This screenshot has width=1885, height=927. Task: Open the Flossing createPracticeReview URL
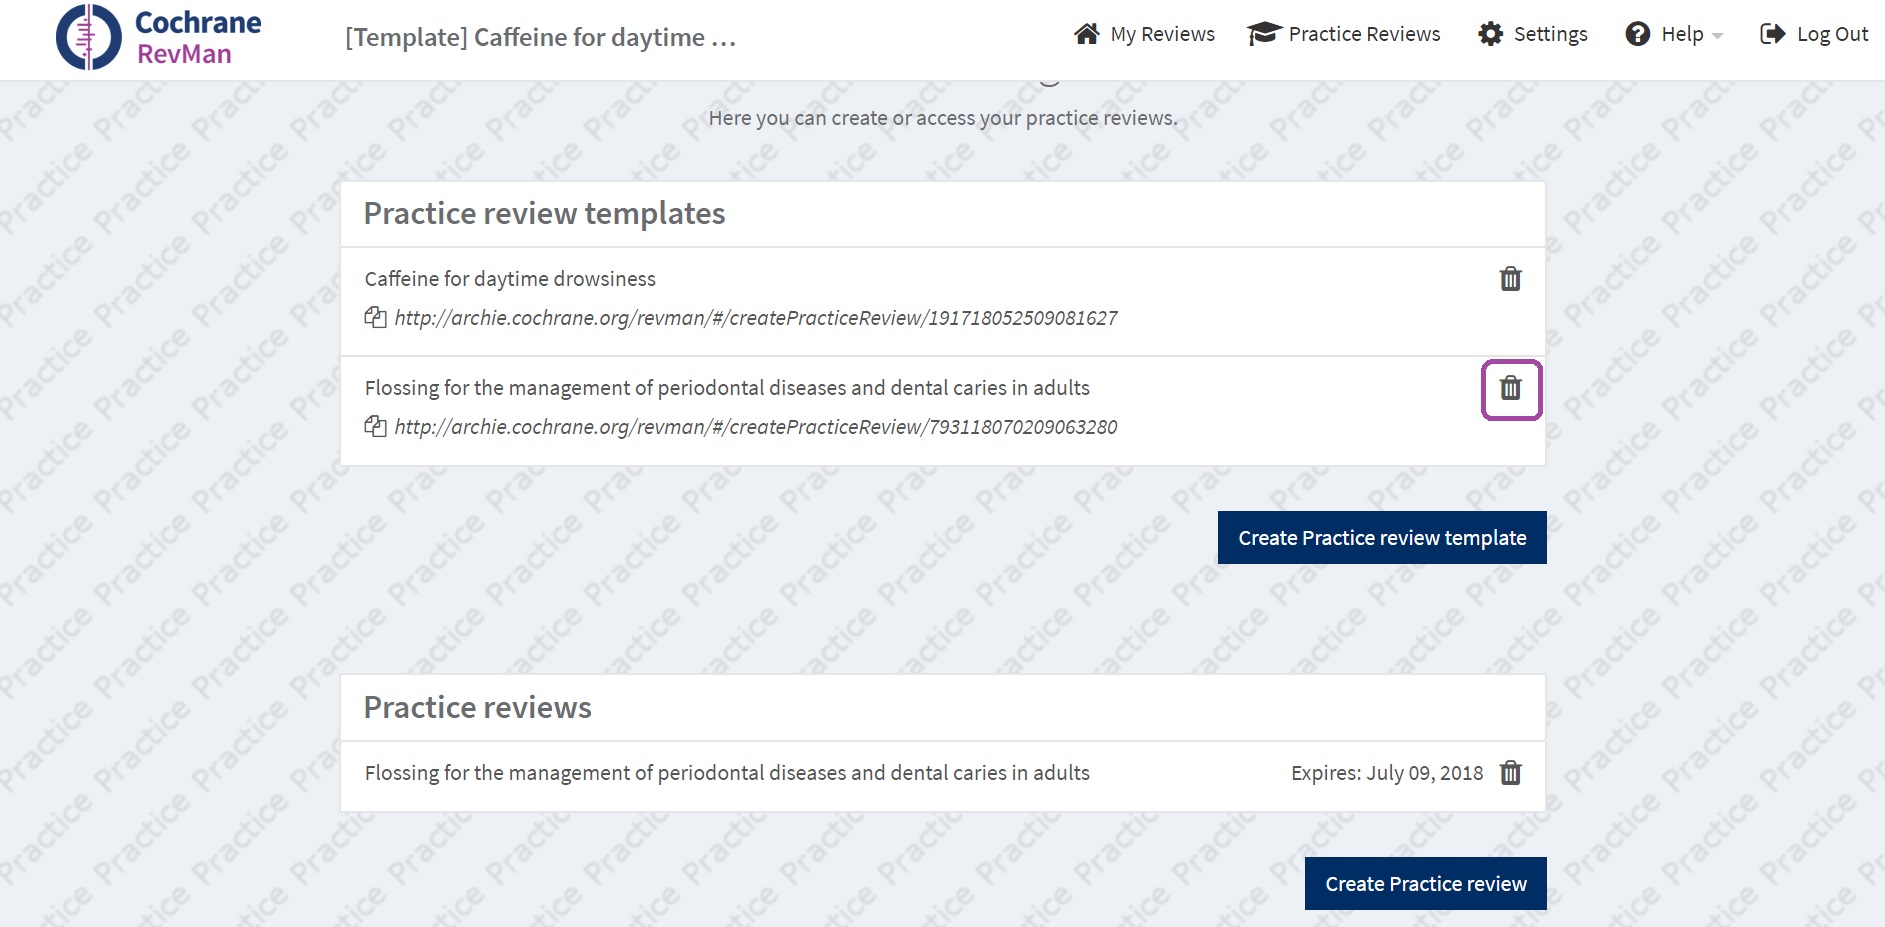click(755, 427)
